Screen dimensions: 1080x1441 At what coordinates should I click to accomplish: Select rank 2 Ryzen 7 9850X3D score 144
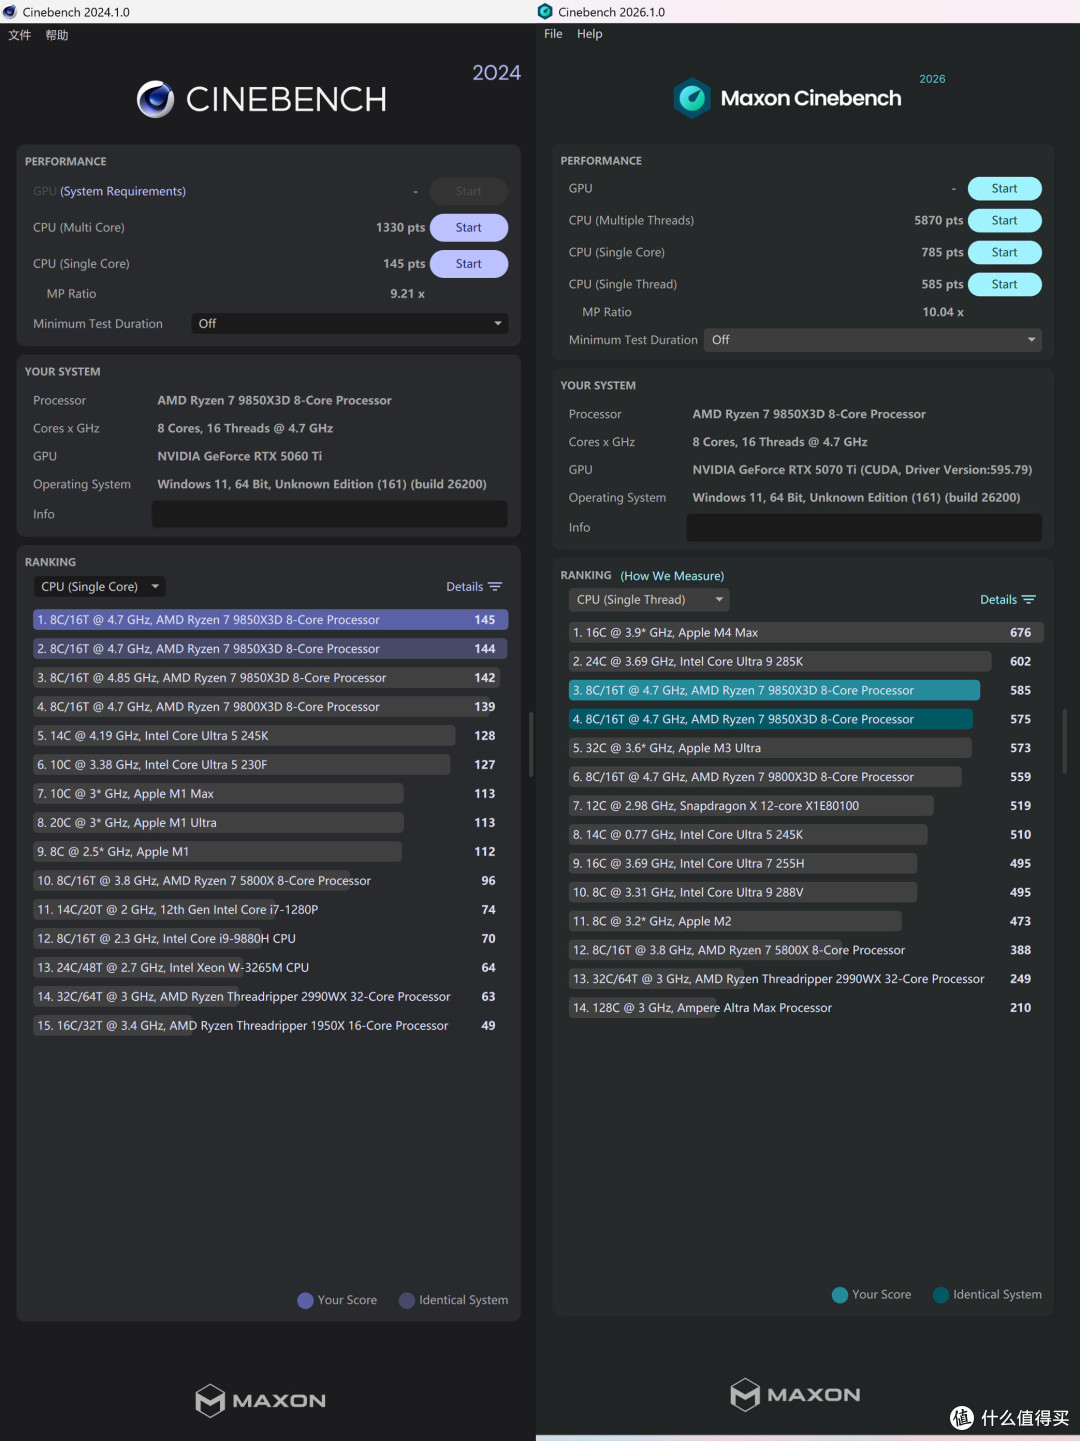coord(270,649)
